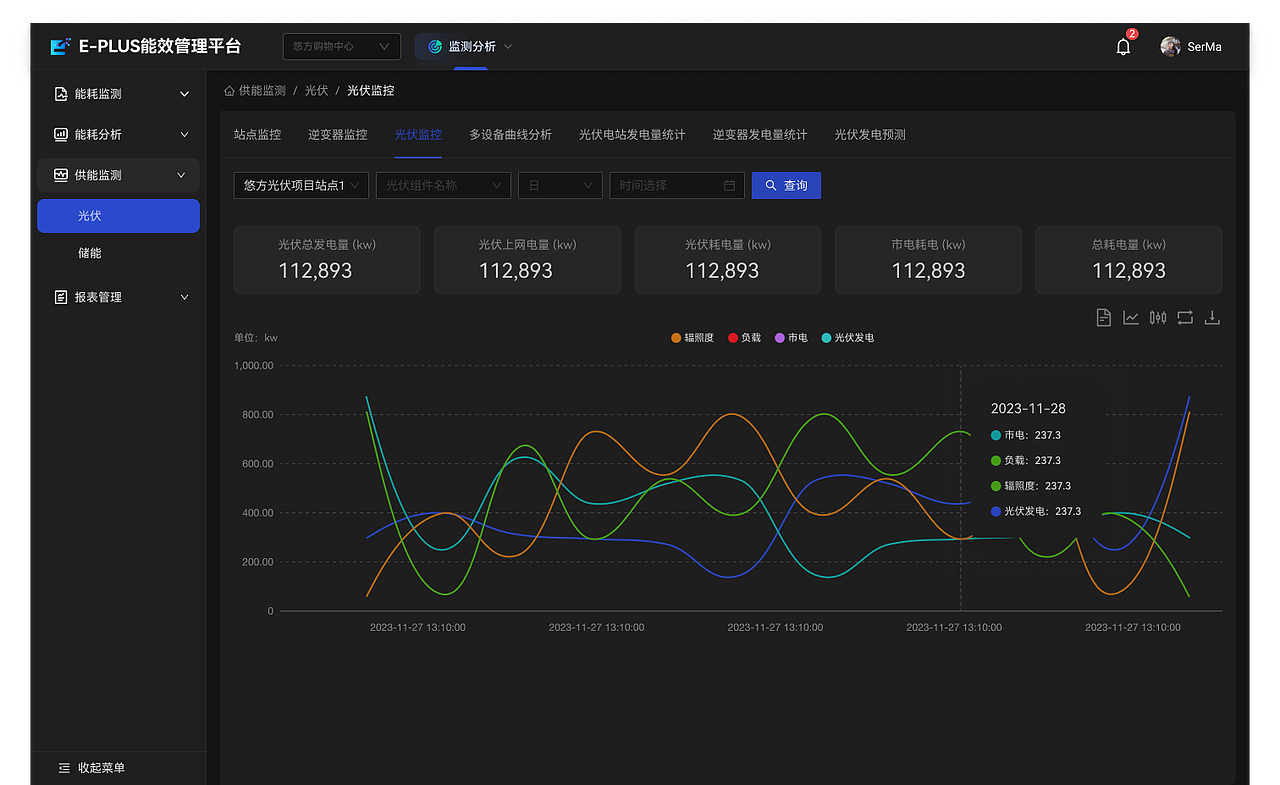Screen dimensions: 1280x785
Task: Toggle the 辐照度 legend series
Action: pyautogui.click(x=692, y=338)
